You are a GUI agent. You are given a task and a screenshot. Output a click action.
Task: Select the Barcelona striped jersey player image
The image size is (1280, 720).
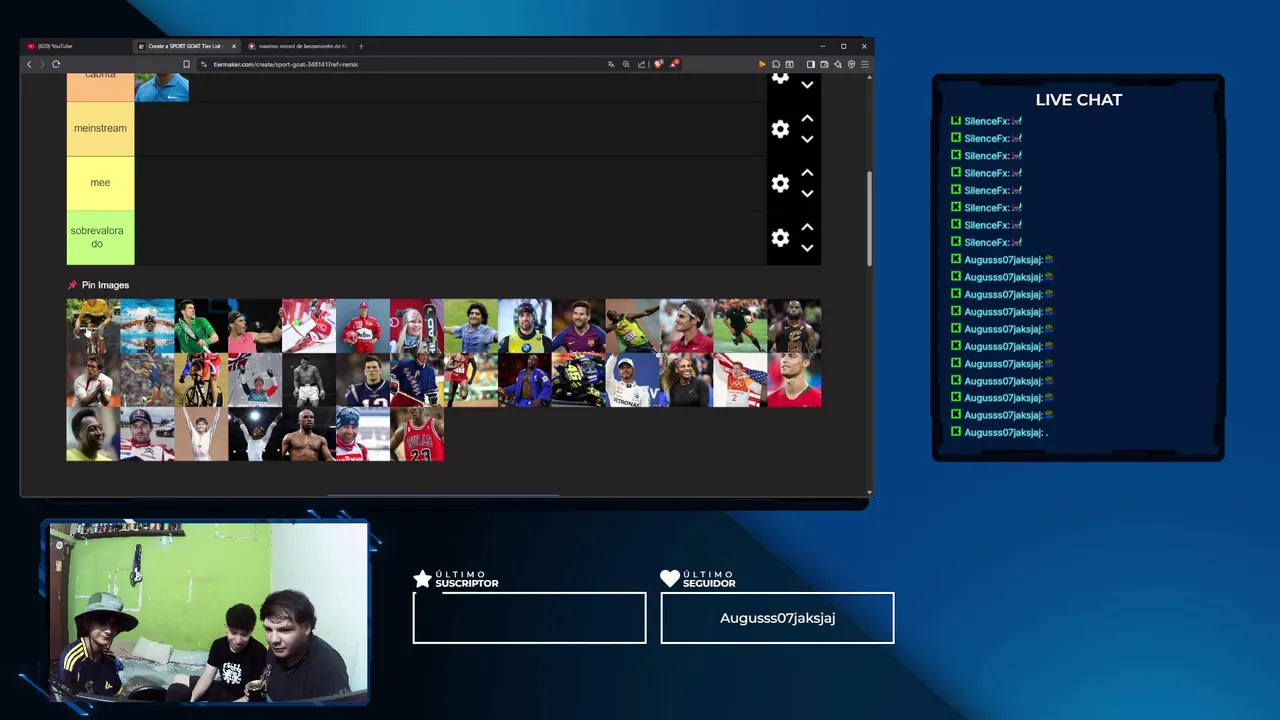pos(579,326)
